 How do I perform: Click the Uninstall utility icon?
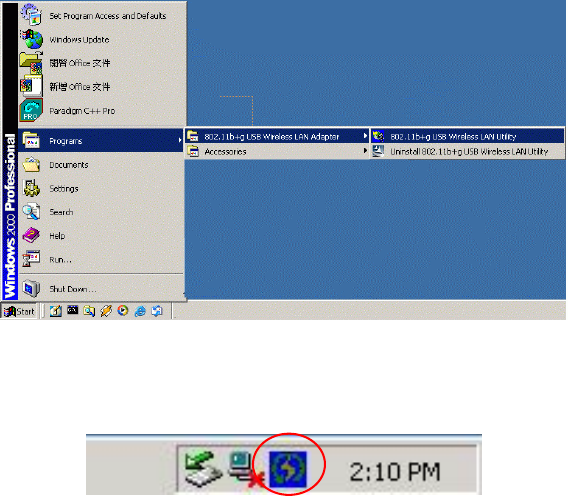point(378,151)
